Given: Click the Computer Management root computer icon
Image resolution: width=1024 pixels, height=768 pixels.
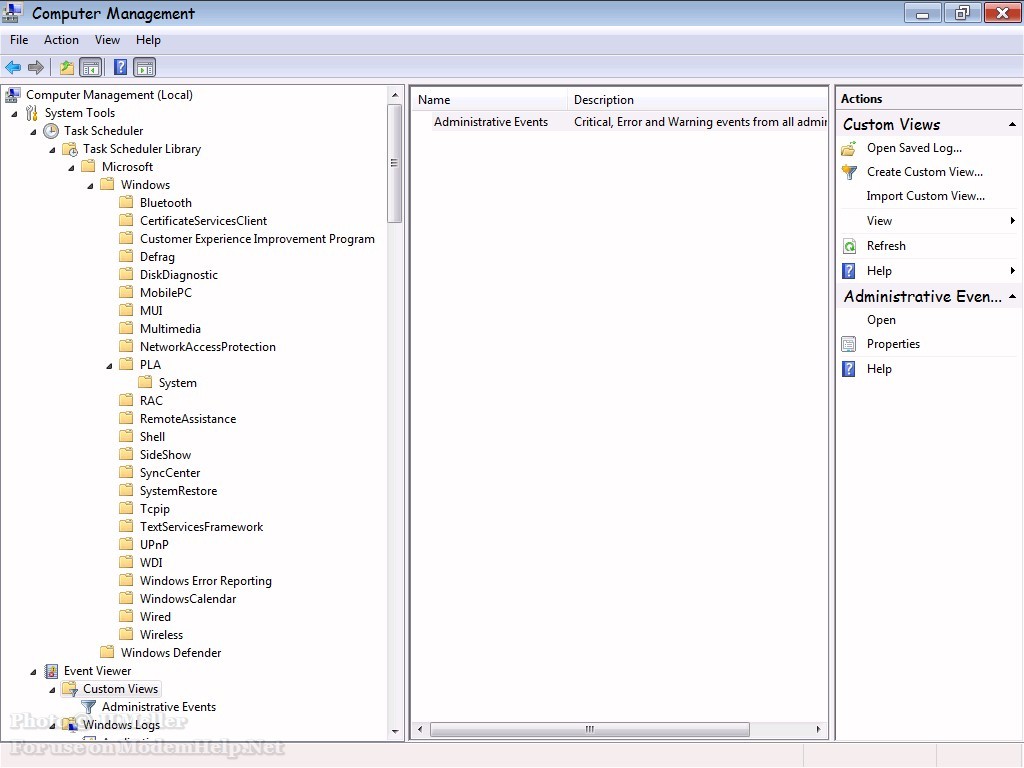Looking at the screenshot, I should coord(12,95).
